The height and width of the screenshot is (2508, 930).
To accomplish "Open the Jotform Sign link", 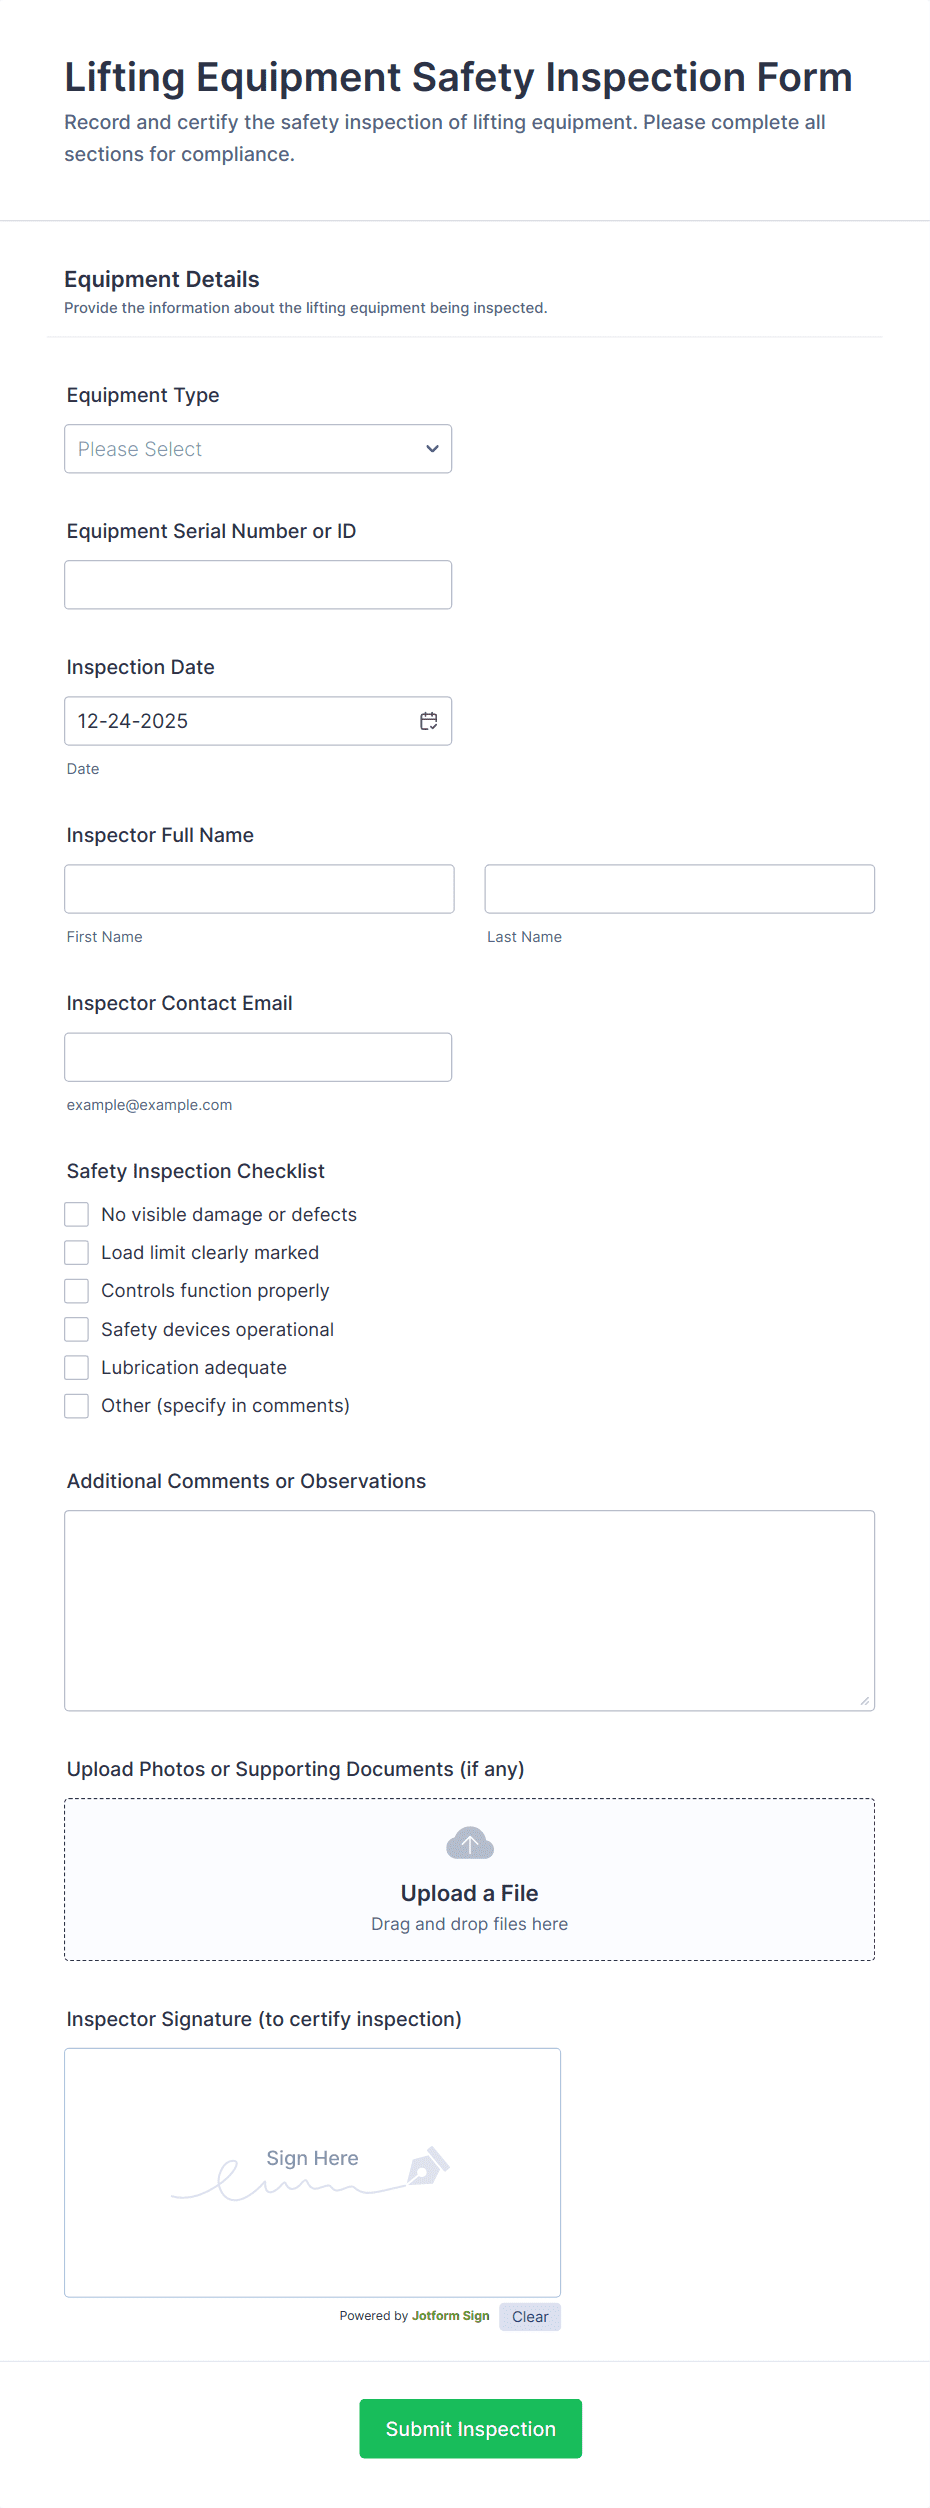I will point(449,2316).
